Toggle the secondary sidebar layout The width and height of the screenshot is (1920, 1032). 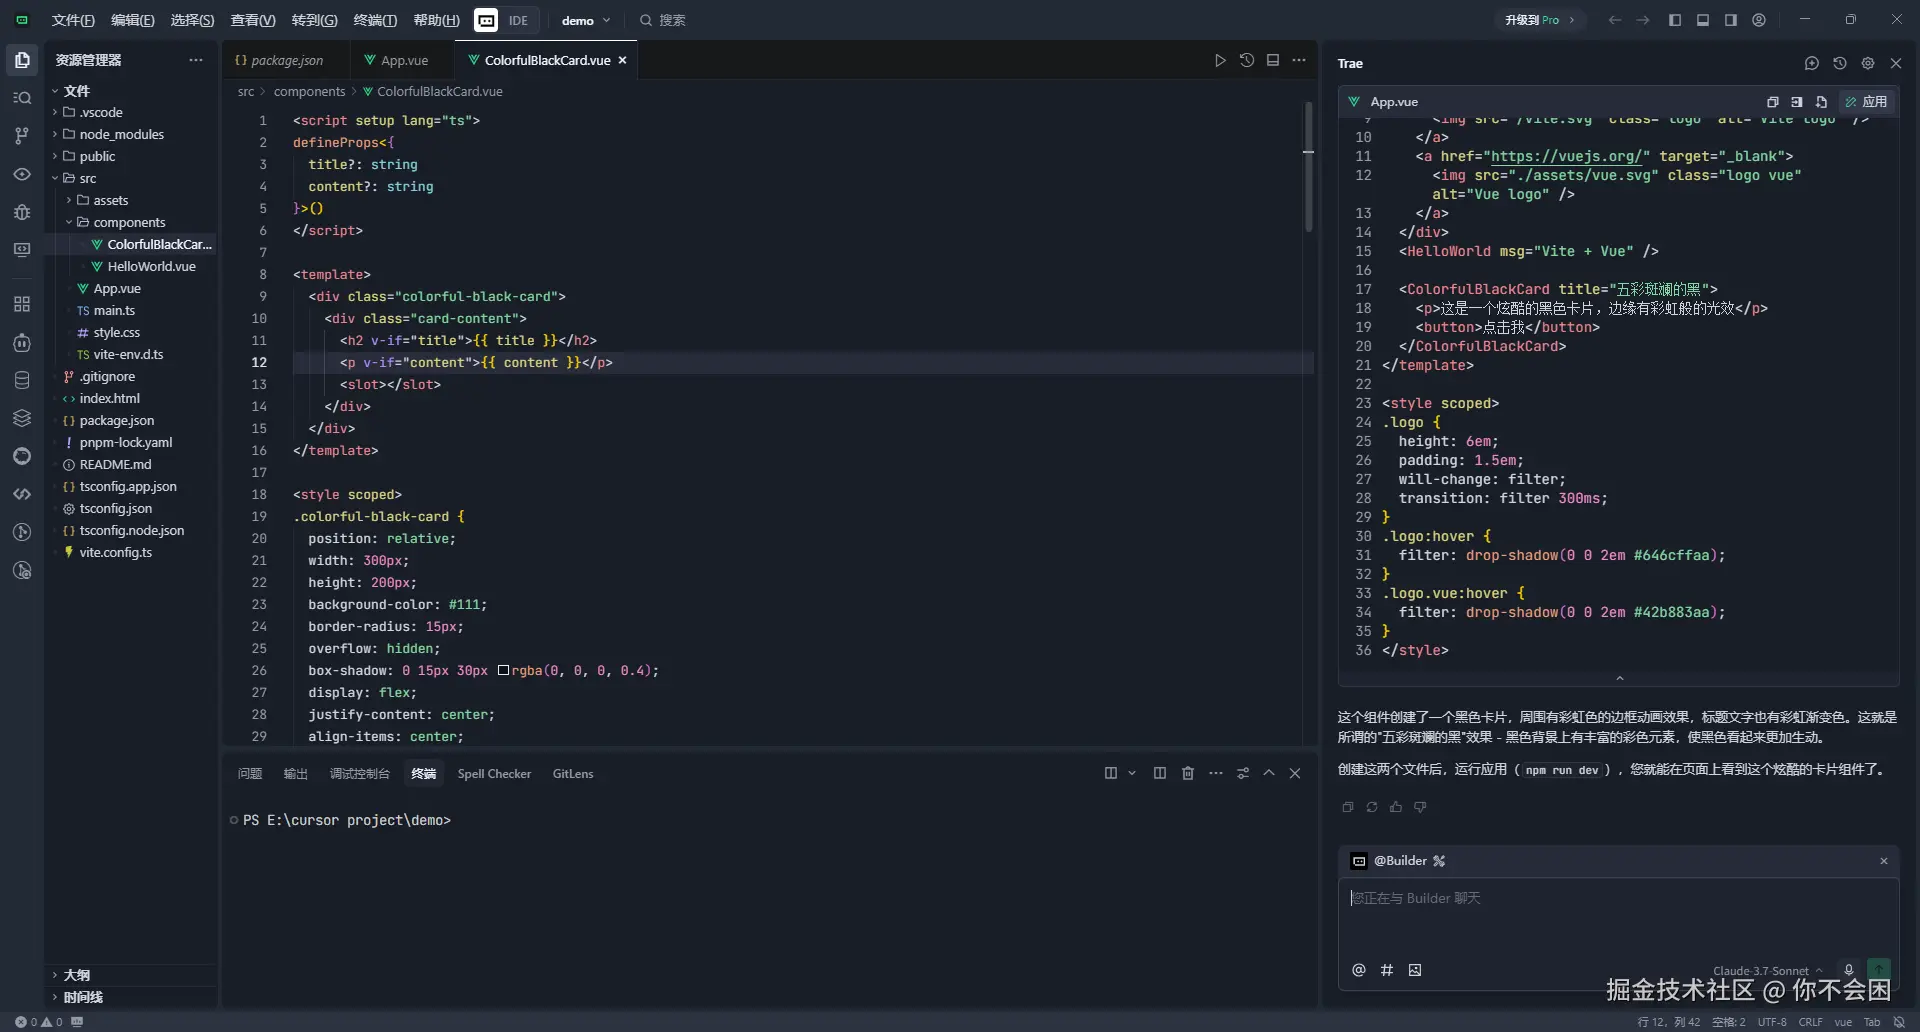point(1731,20)
